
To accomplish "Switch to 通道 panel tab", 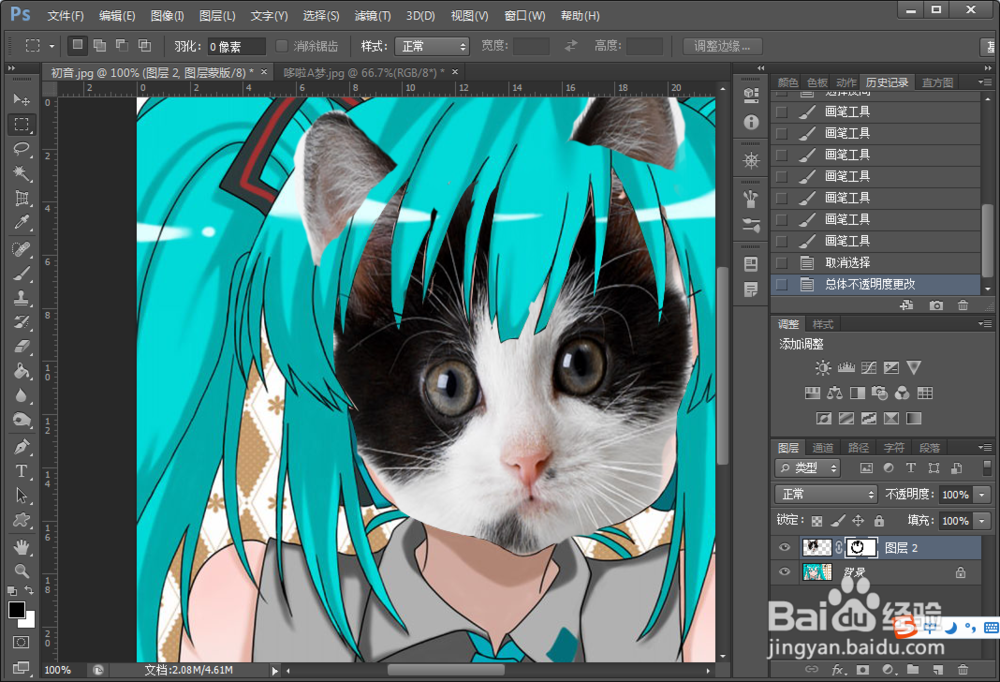I will click(823, 447).
